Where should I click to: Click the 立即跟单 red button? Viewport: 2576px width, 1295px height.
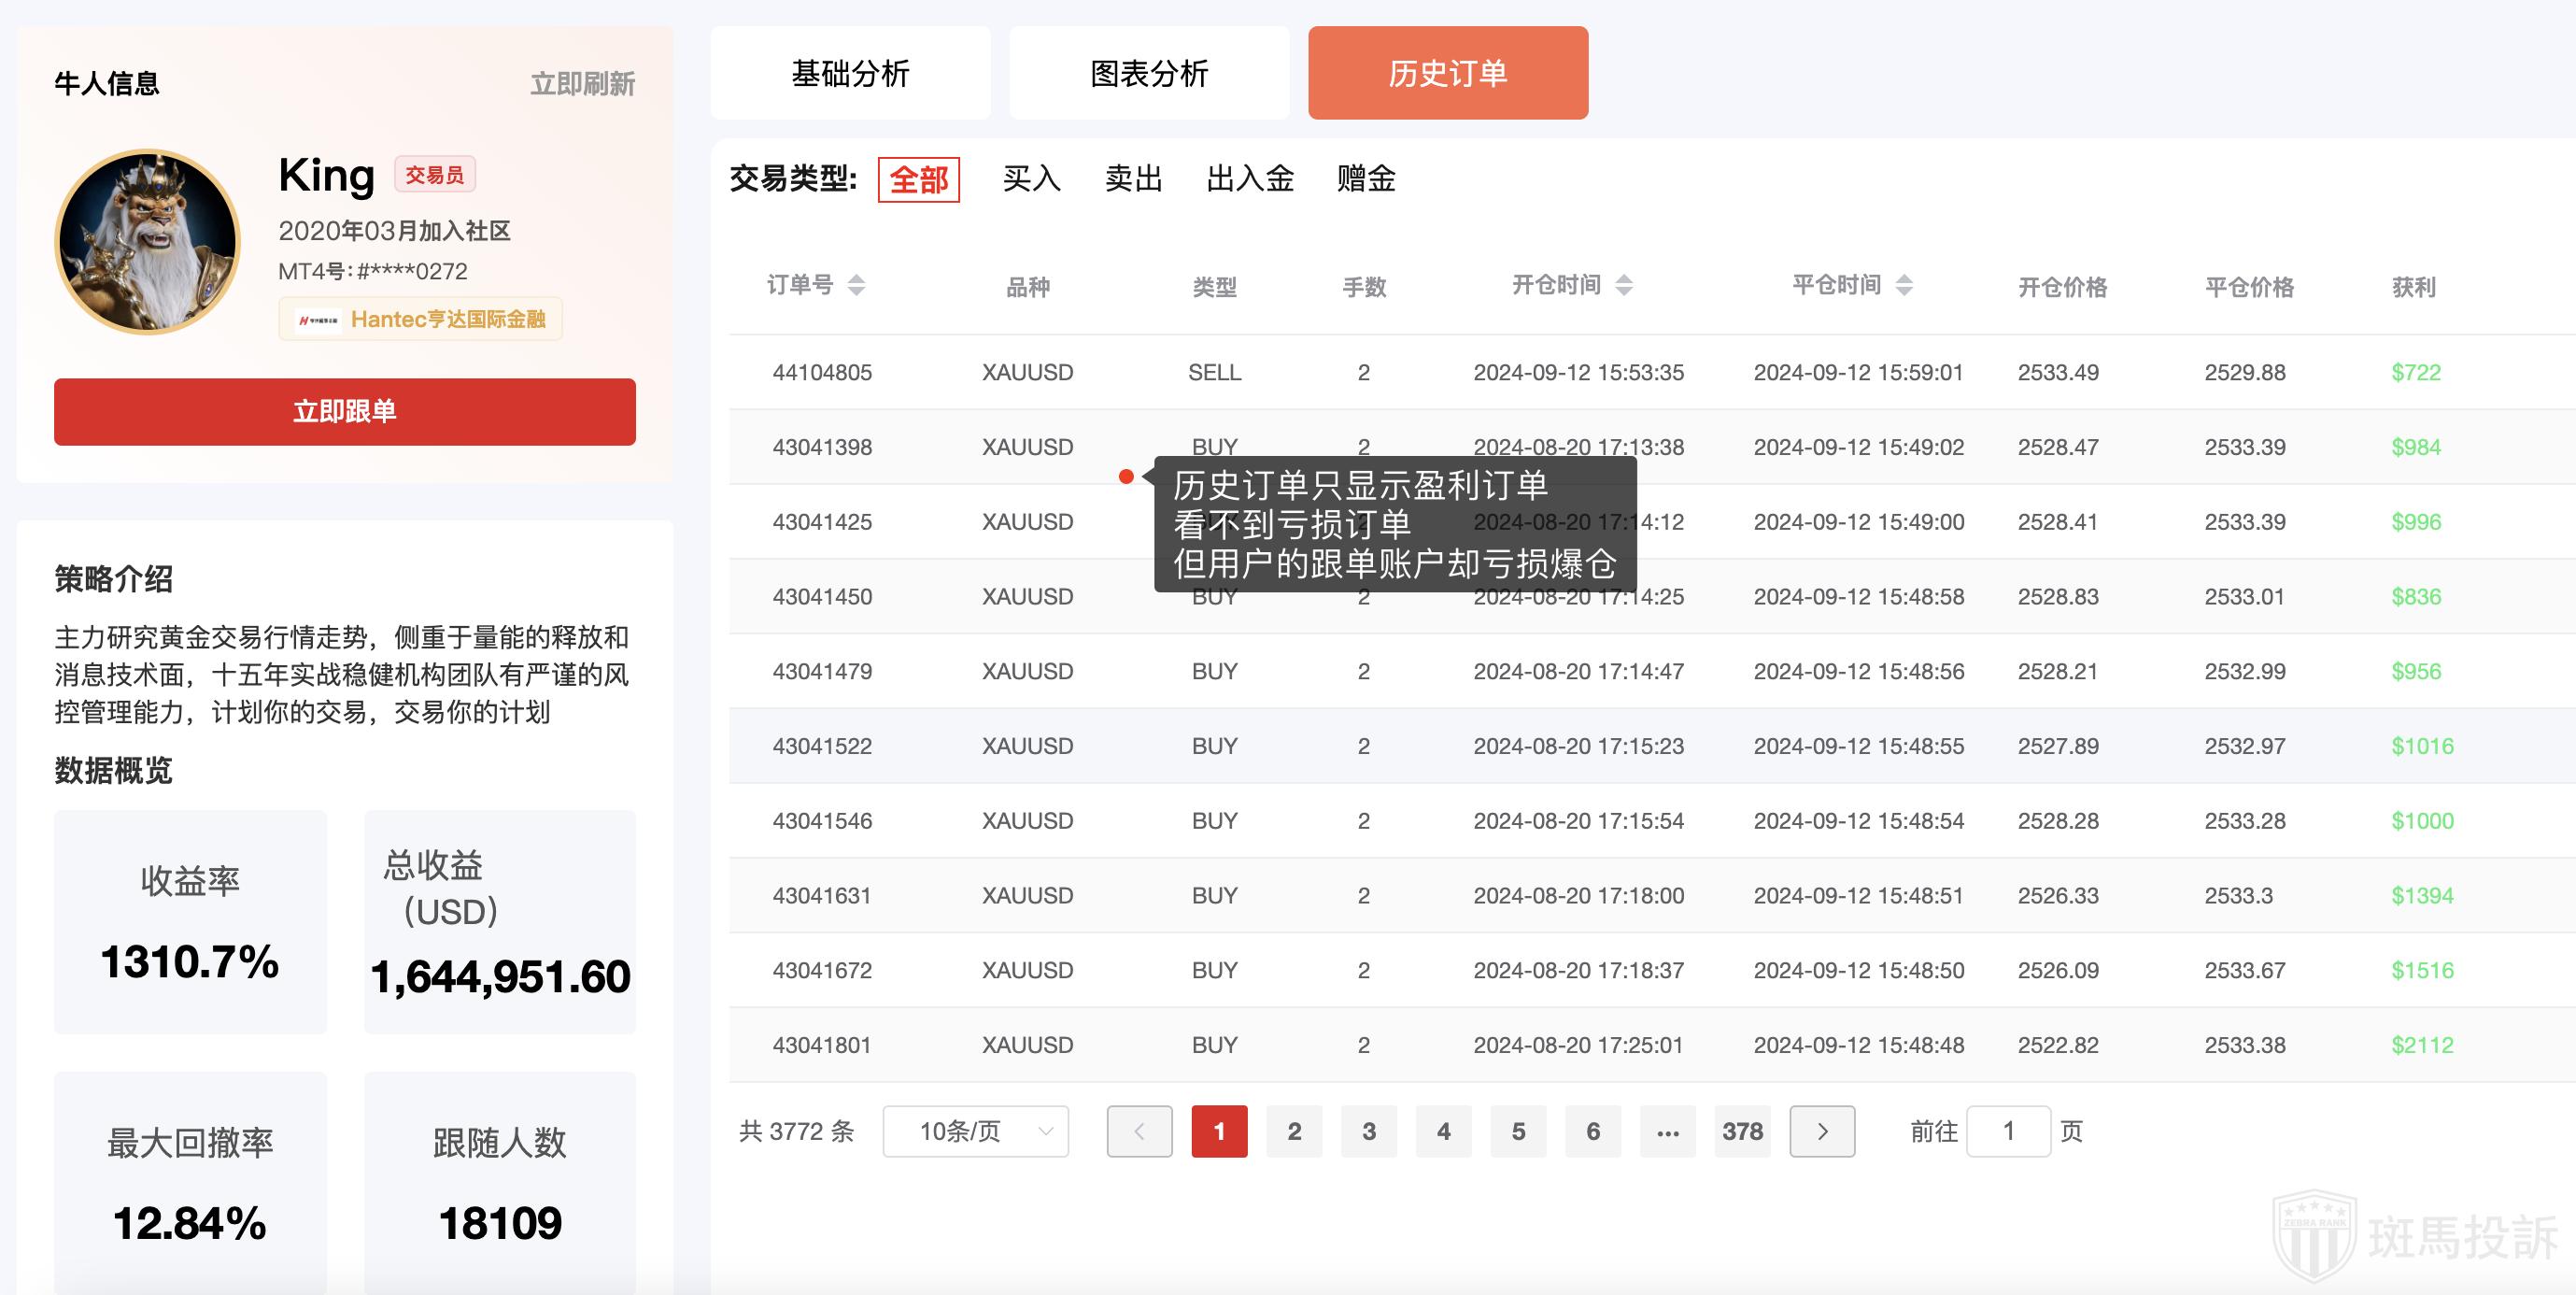(x=344, y=411)
